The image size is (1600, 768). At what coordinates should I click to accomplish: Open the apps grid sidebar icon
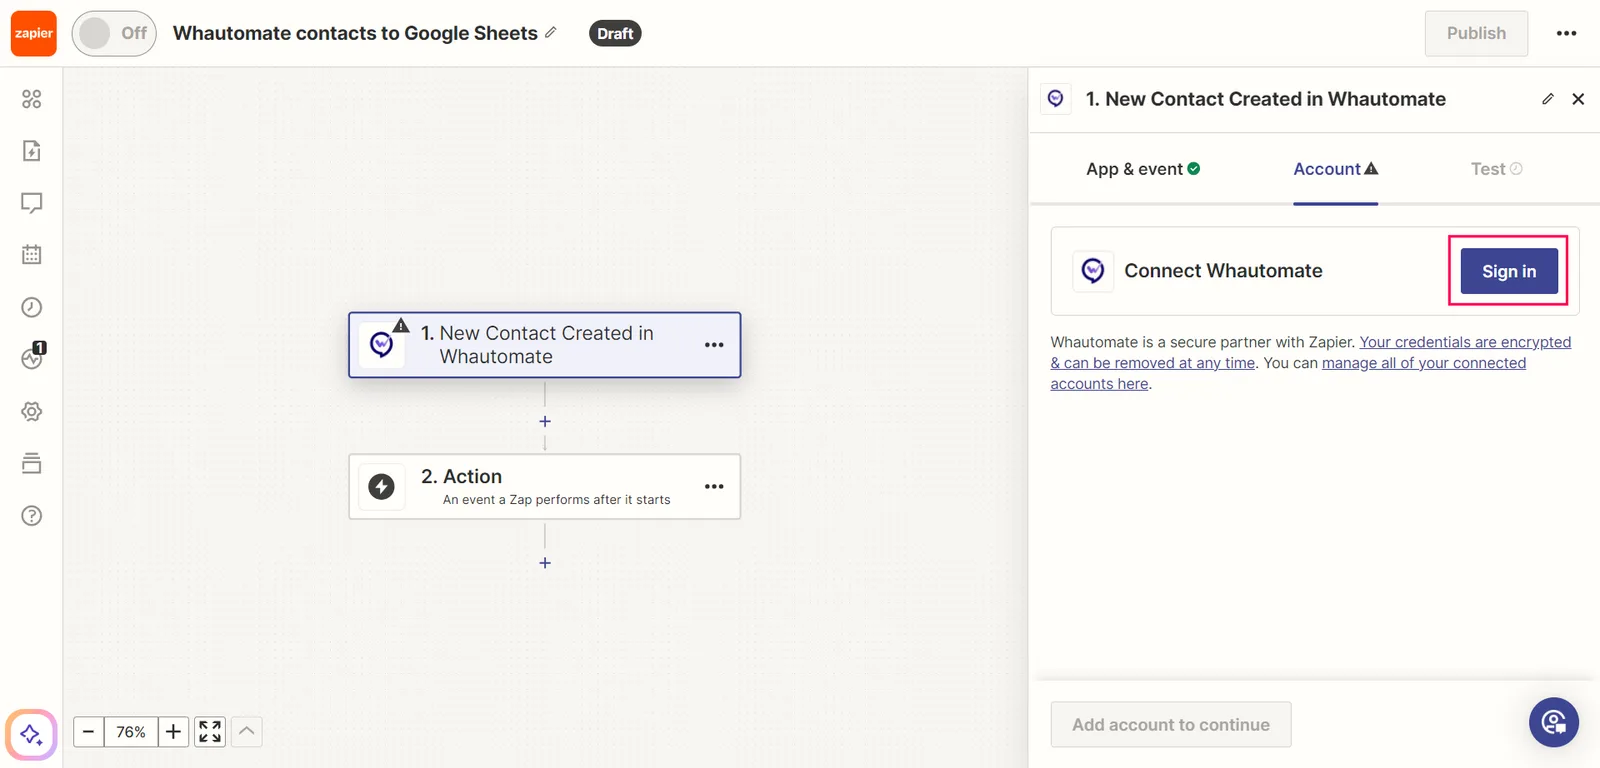click(32, 99)
